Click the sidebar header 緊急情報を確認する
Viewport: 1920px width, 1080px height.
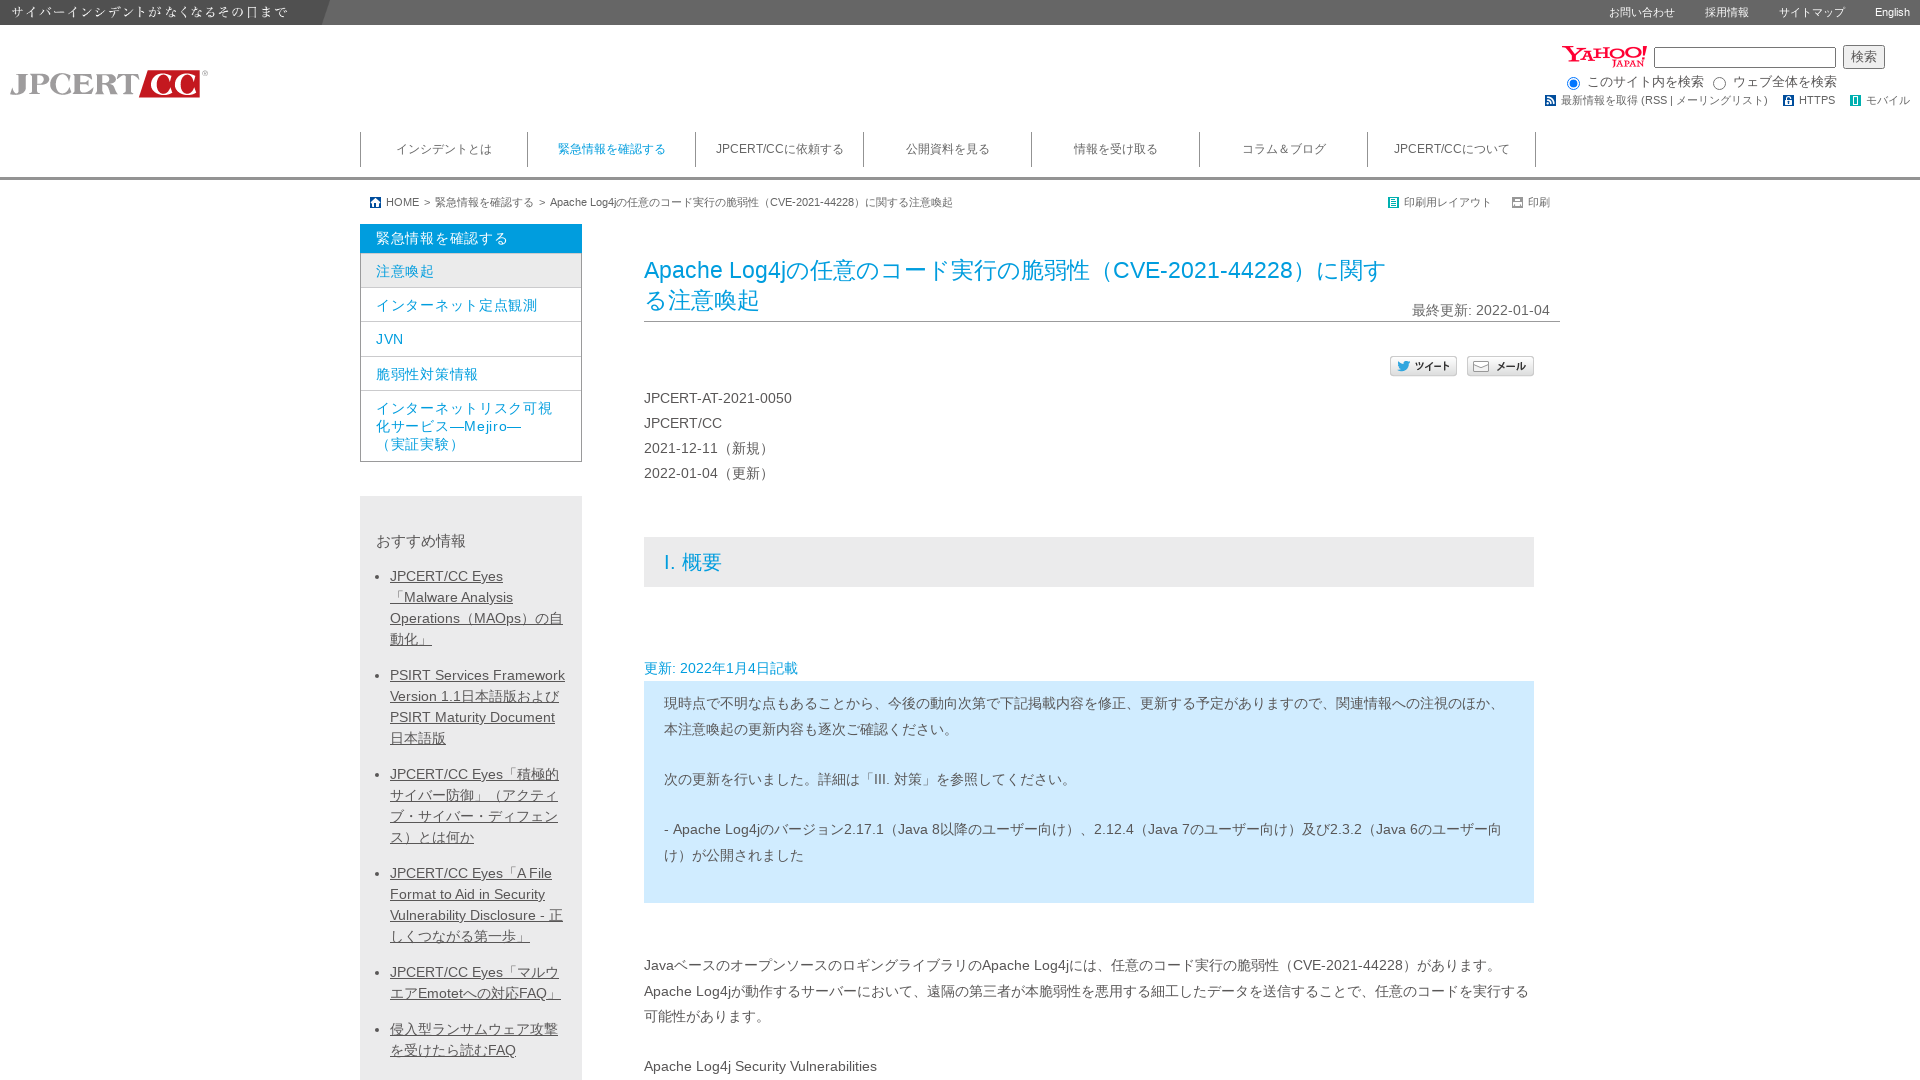471,239
